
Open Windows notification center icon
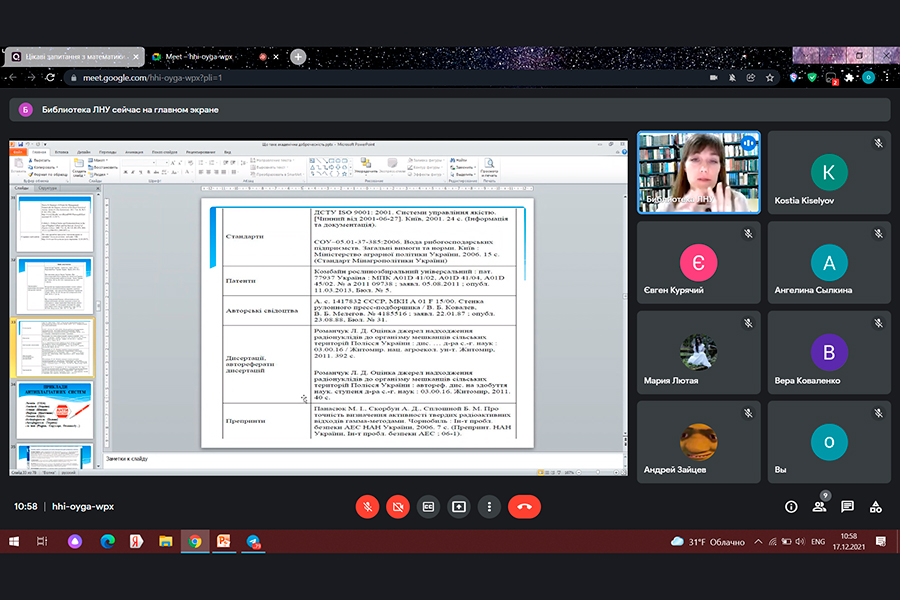coord(881,541)
